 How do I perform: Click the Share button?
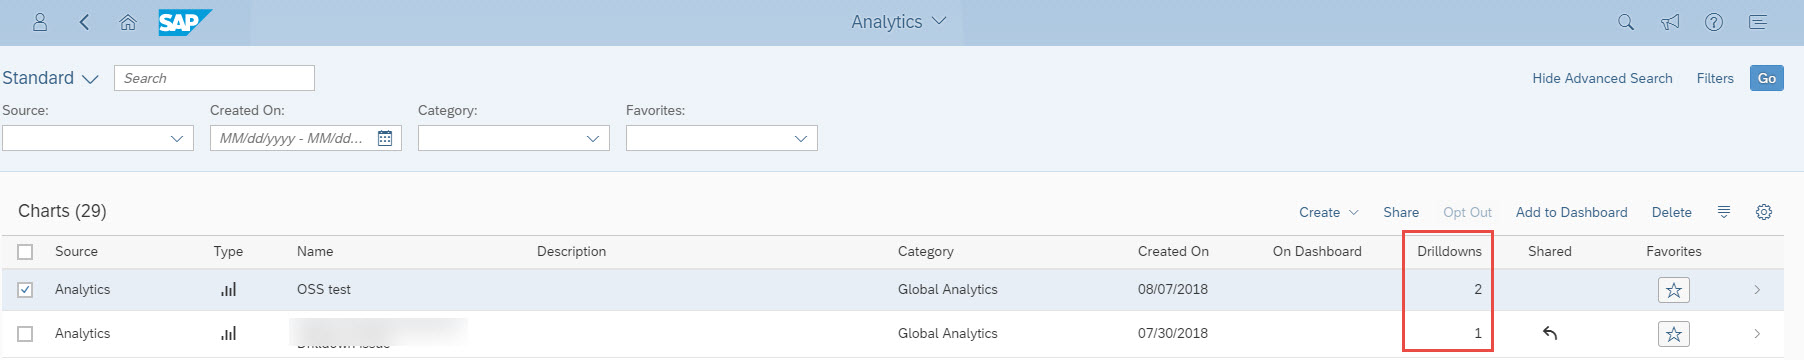point(1401,212)
